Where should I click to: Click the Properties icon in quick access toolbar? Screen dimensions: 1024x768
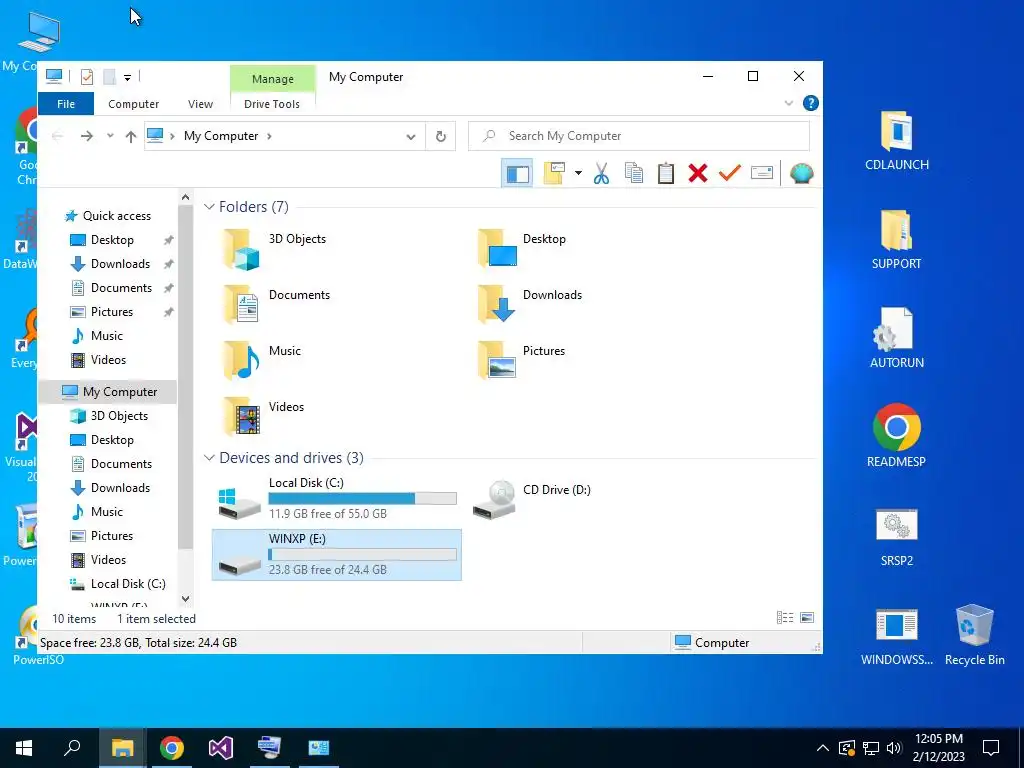pos(87,77)
